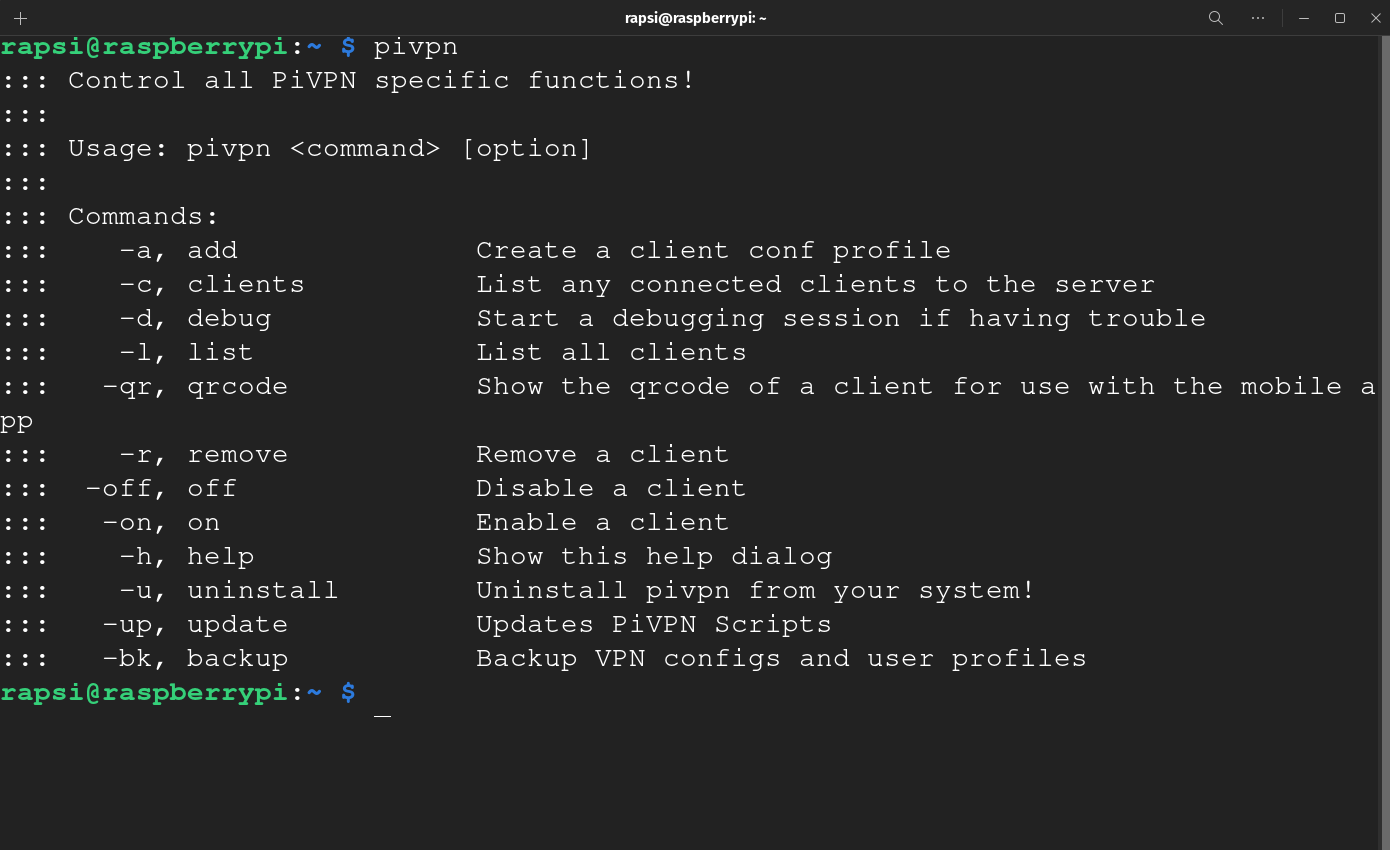Click the green rapsi@raspberrypi prompt at bottom
The height and width of the screenshot is (850, 1390).
[x=144, y=693]
